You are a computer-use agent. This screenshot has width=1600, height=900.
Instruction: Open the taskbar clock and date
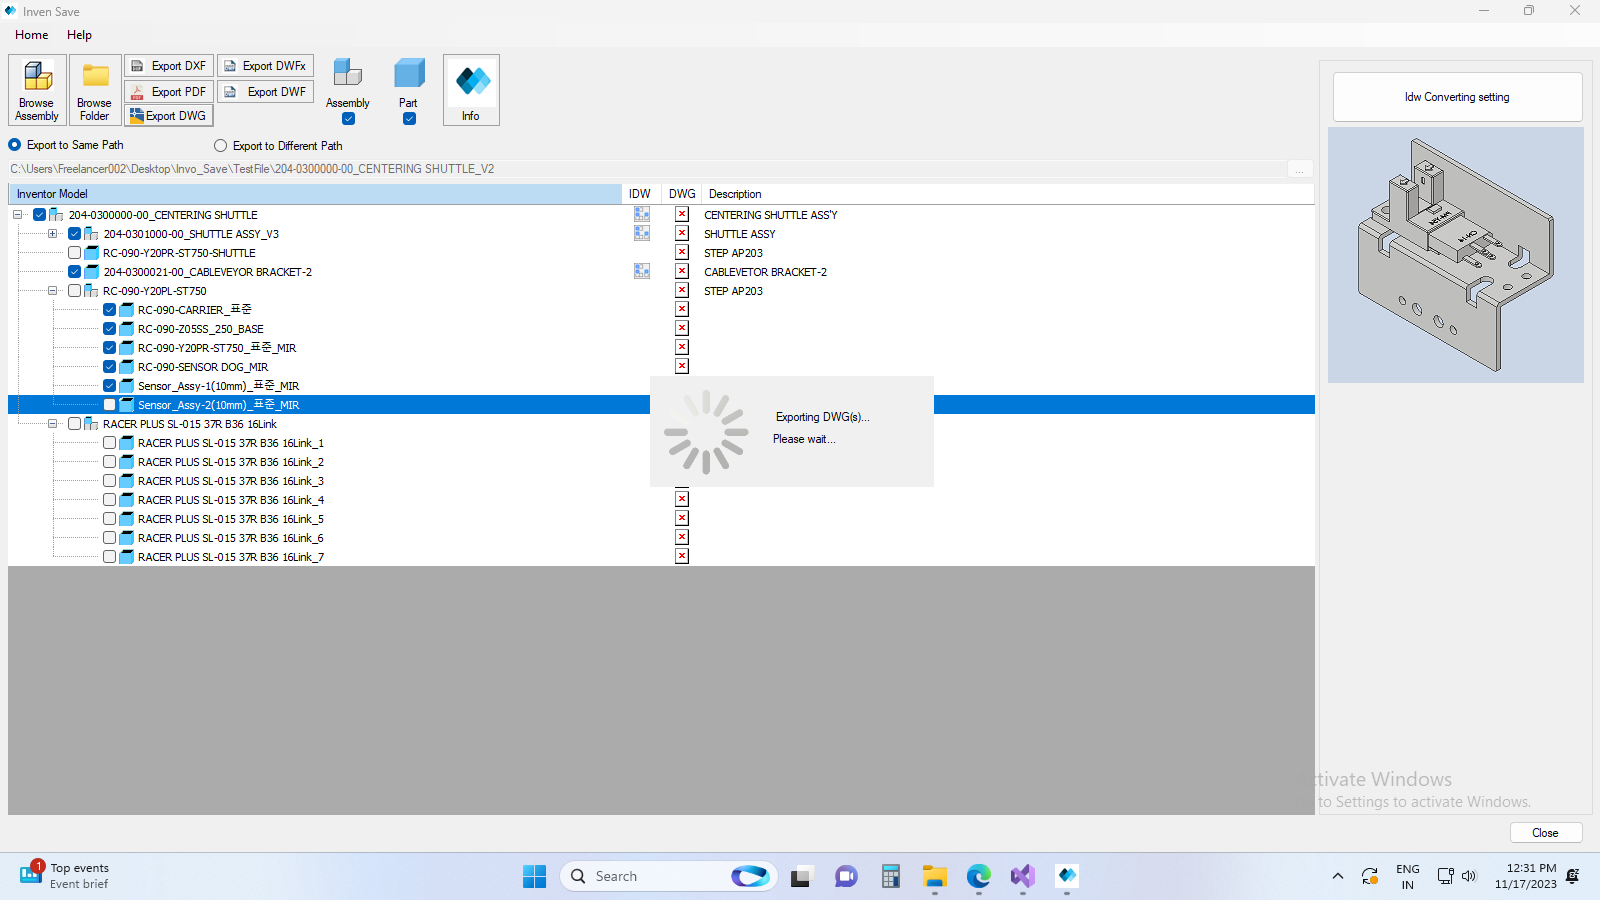(x=1525, y=876)
